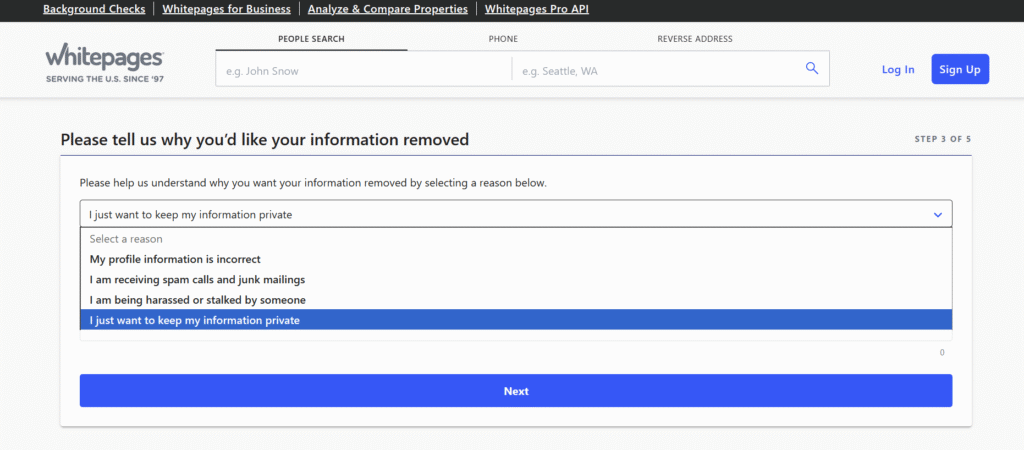Pick "I am being harassed or stalked" option
Screen dimensions: 1024x450
197,300
